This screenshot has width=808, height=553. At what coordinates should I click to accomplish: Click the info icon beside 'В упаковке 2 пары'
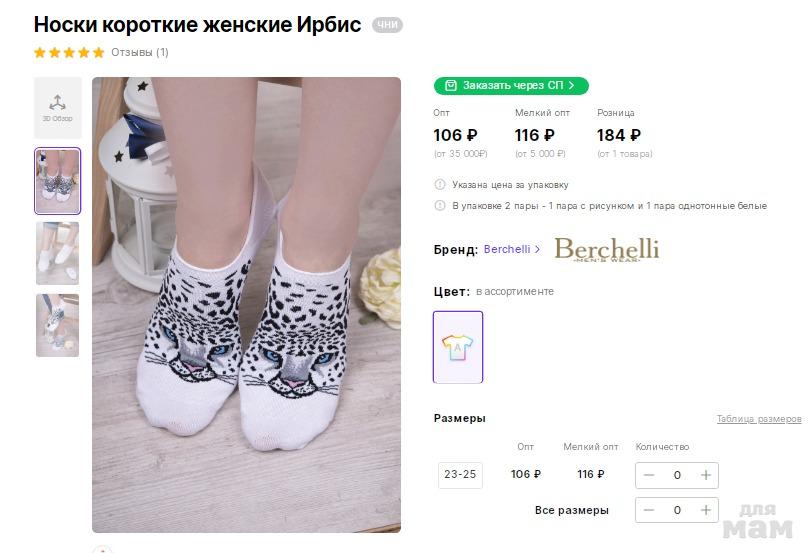pos(440,206)
